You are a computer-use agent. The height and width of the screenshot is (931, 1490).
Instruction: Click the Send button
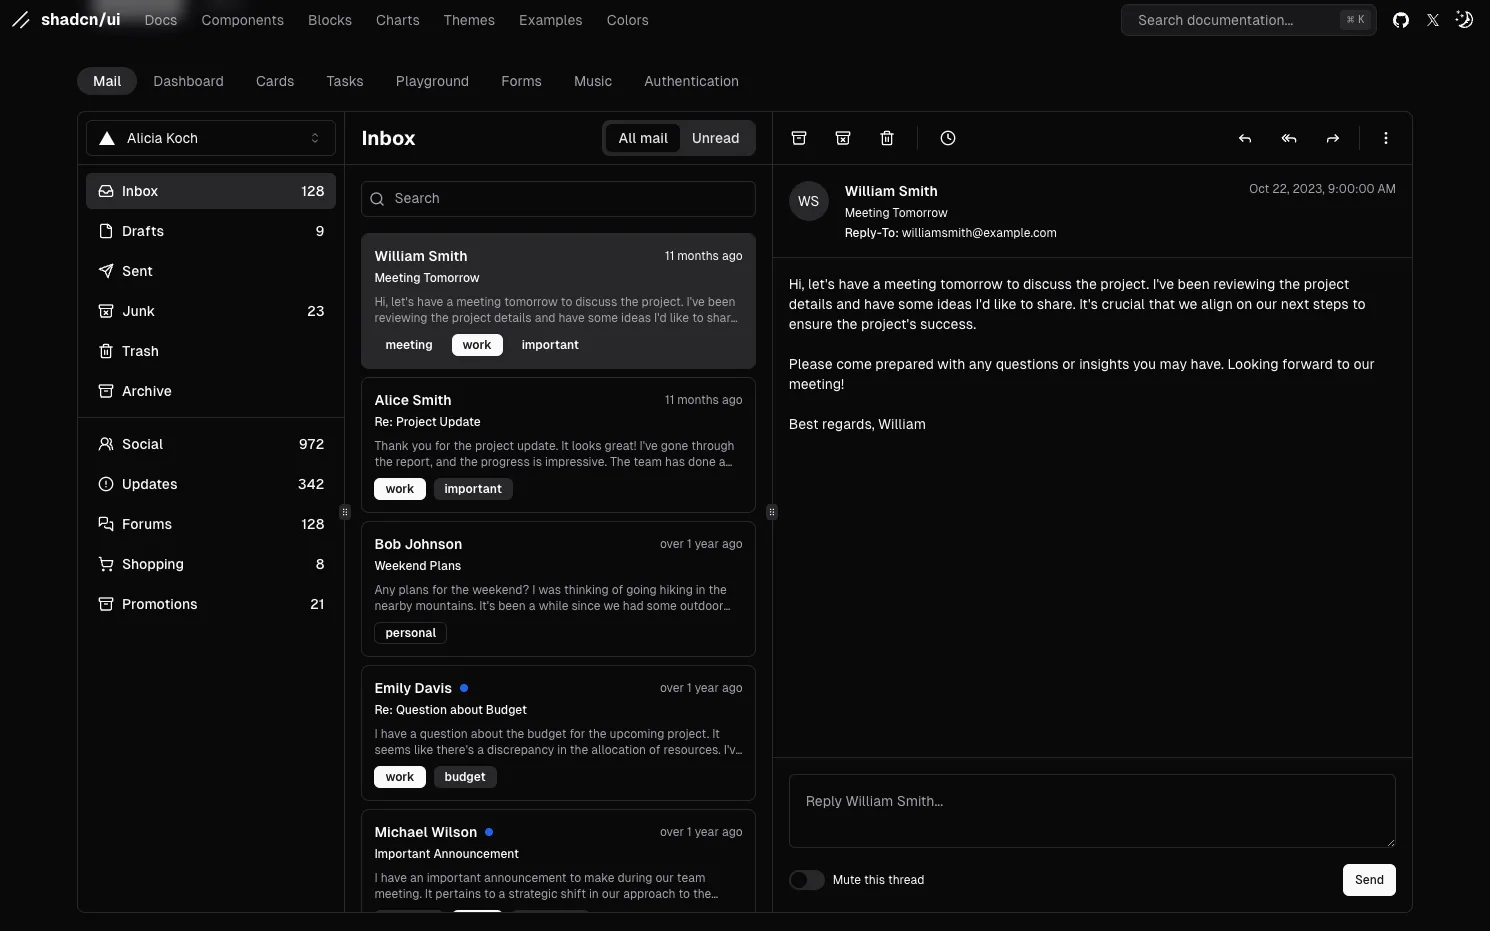(1369, 880)
